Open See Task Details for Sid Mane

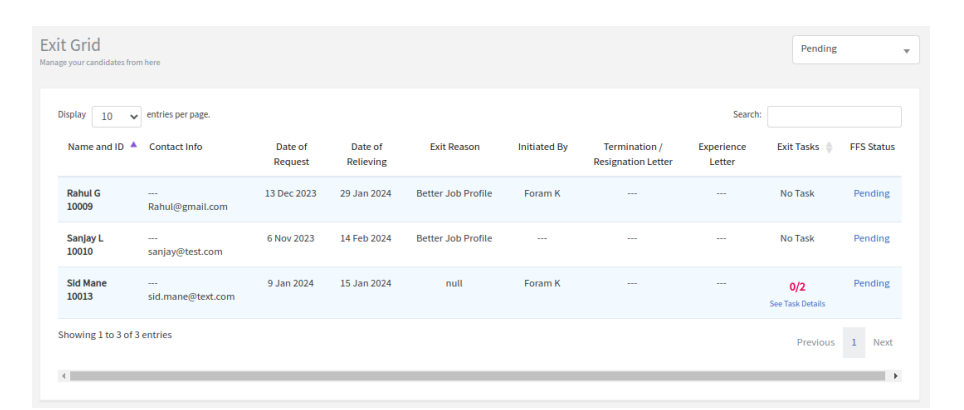[x=797, y=304]
